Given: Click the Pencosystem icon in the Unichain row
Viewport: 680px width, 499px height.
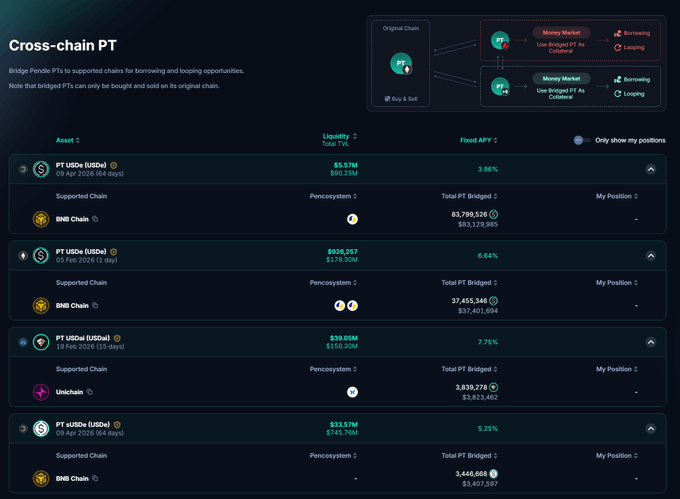Looking at the screenshot, I should coord(352,392).
